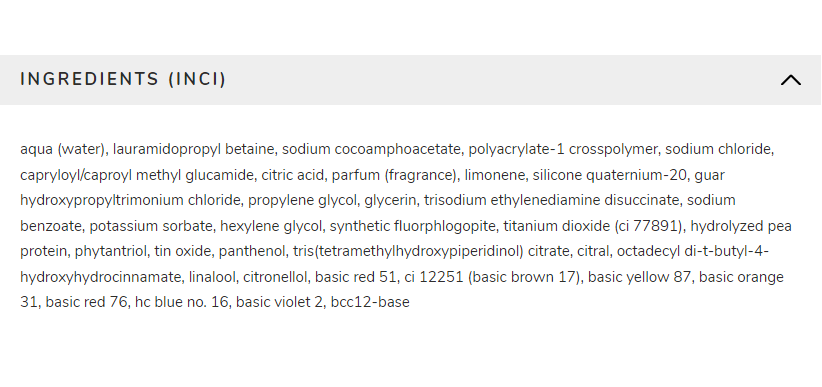Click 'hydroxyhydrocinnamate' word
This screenshot has height=387, width=822.
tap(102, 277)
